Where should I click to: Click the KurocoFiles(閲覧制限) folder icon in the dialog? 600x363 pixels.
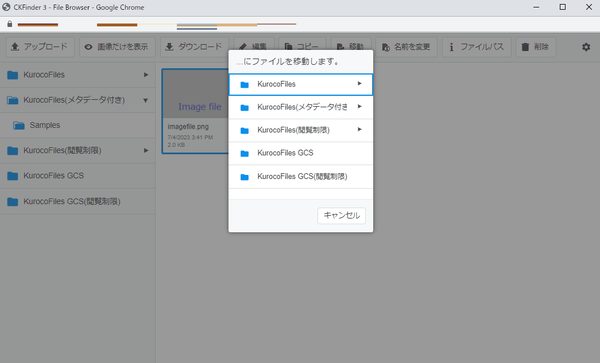coord(245,131)
